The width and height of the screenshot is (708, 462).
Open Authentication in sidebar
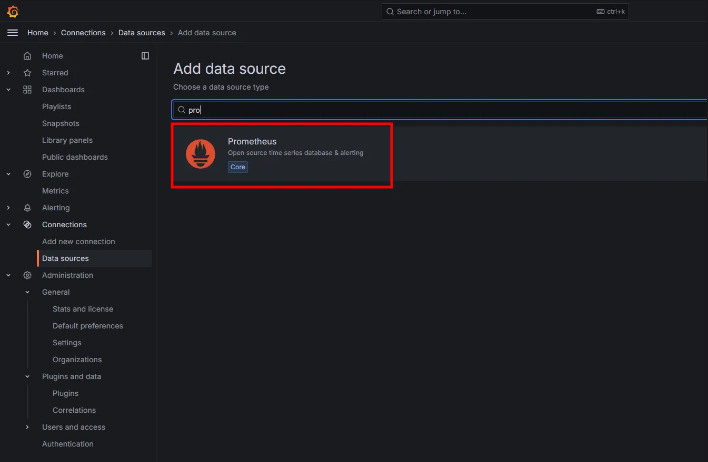68,444
